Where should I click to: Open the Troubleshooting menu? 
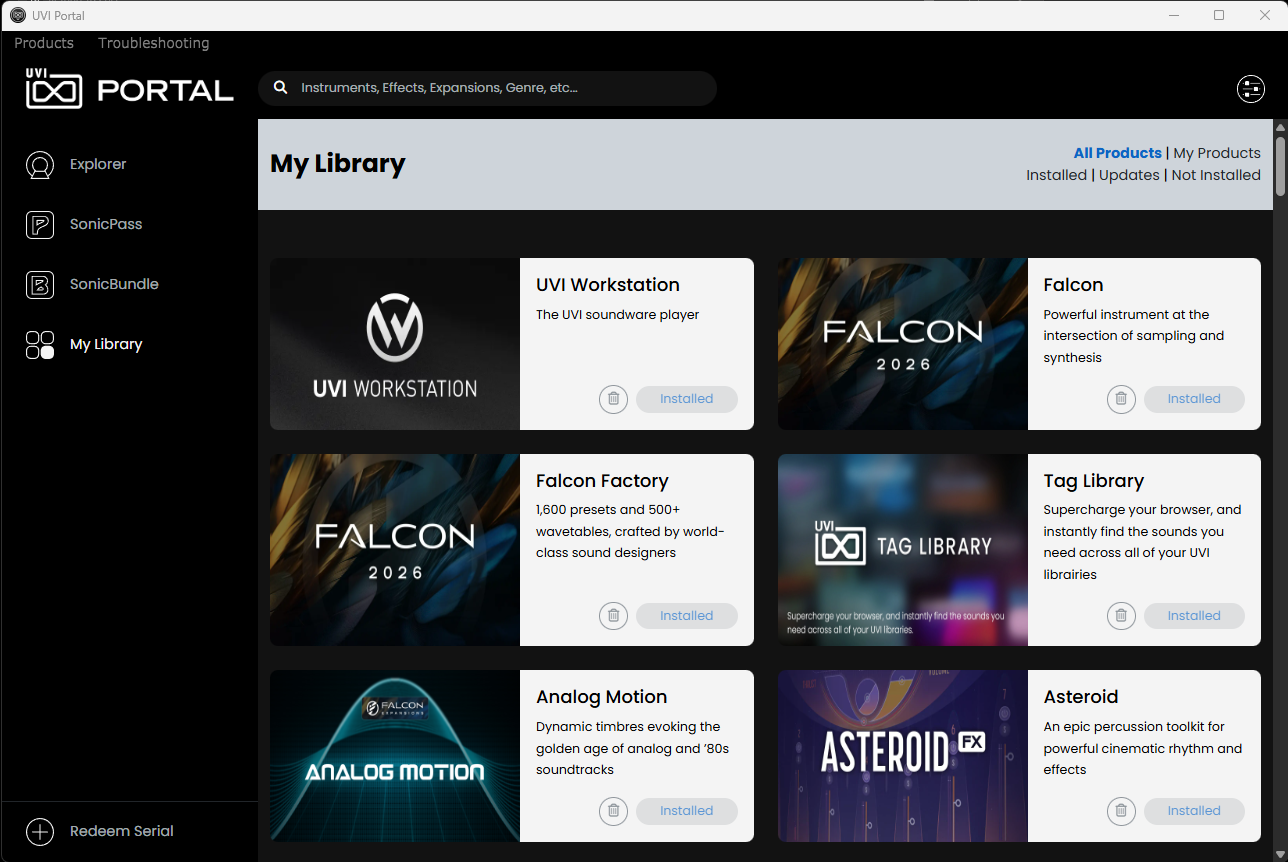pos(154,43)
